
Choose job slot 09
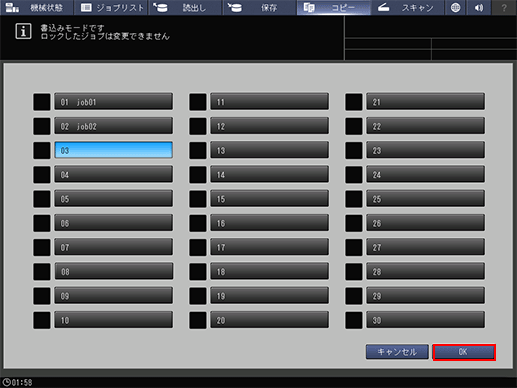(x=113, y=296)
